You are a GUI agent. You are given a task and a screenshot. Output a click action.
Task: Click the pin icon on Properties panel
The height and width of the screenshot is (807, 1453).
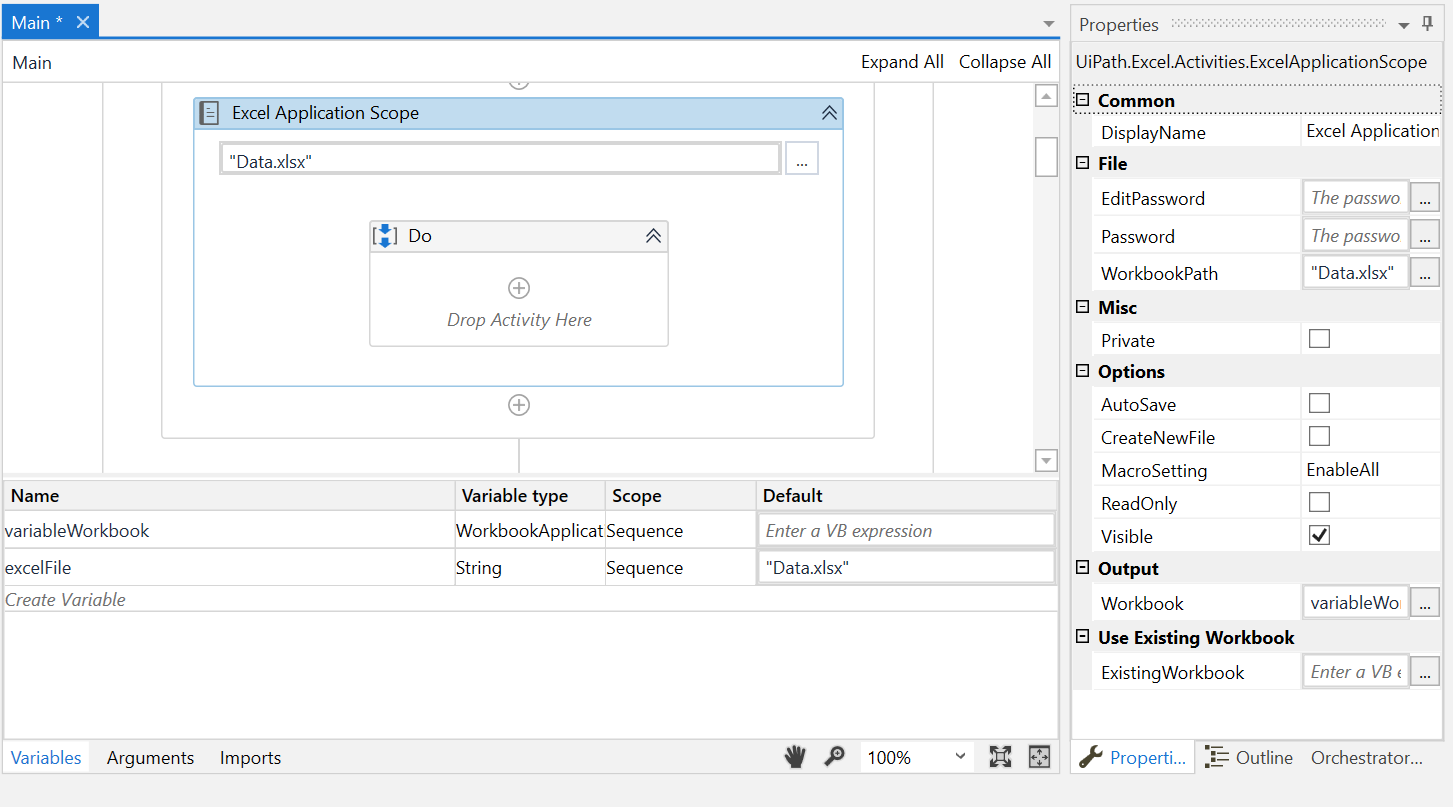pyautogui.click(x=1427, y=23)
